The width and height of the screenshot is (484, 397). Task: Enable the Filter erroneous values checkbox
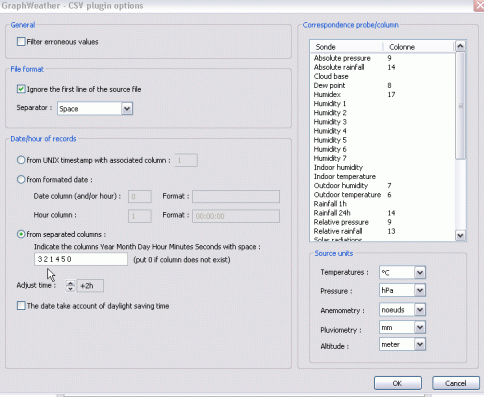point(21,42)
